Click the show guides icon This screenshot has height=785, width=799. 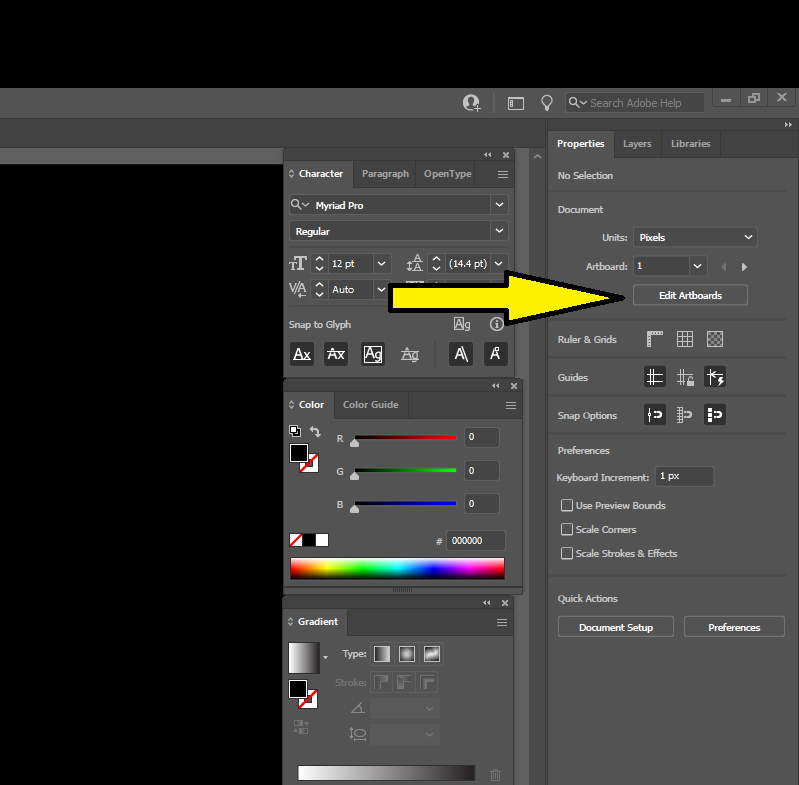tap(655, 377)
